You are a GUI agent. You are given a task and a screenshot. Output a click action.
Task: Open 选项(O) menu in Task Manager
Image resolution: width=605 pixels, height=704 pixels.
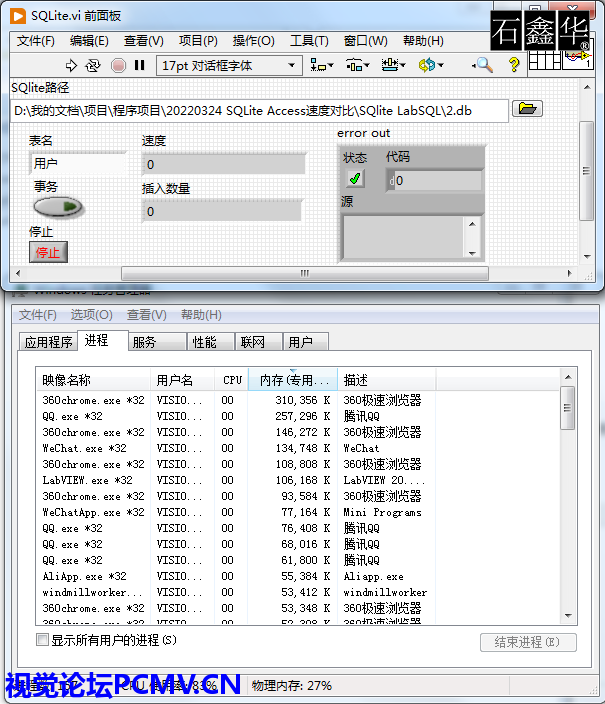(x=91, y=315)
